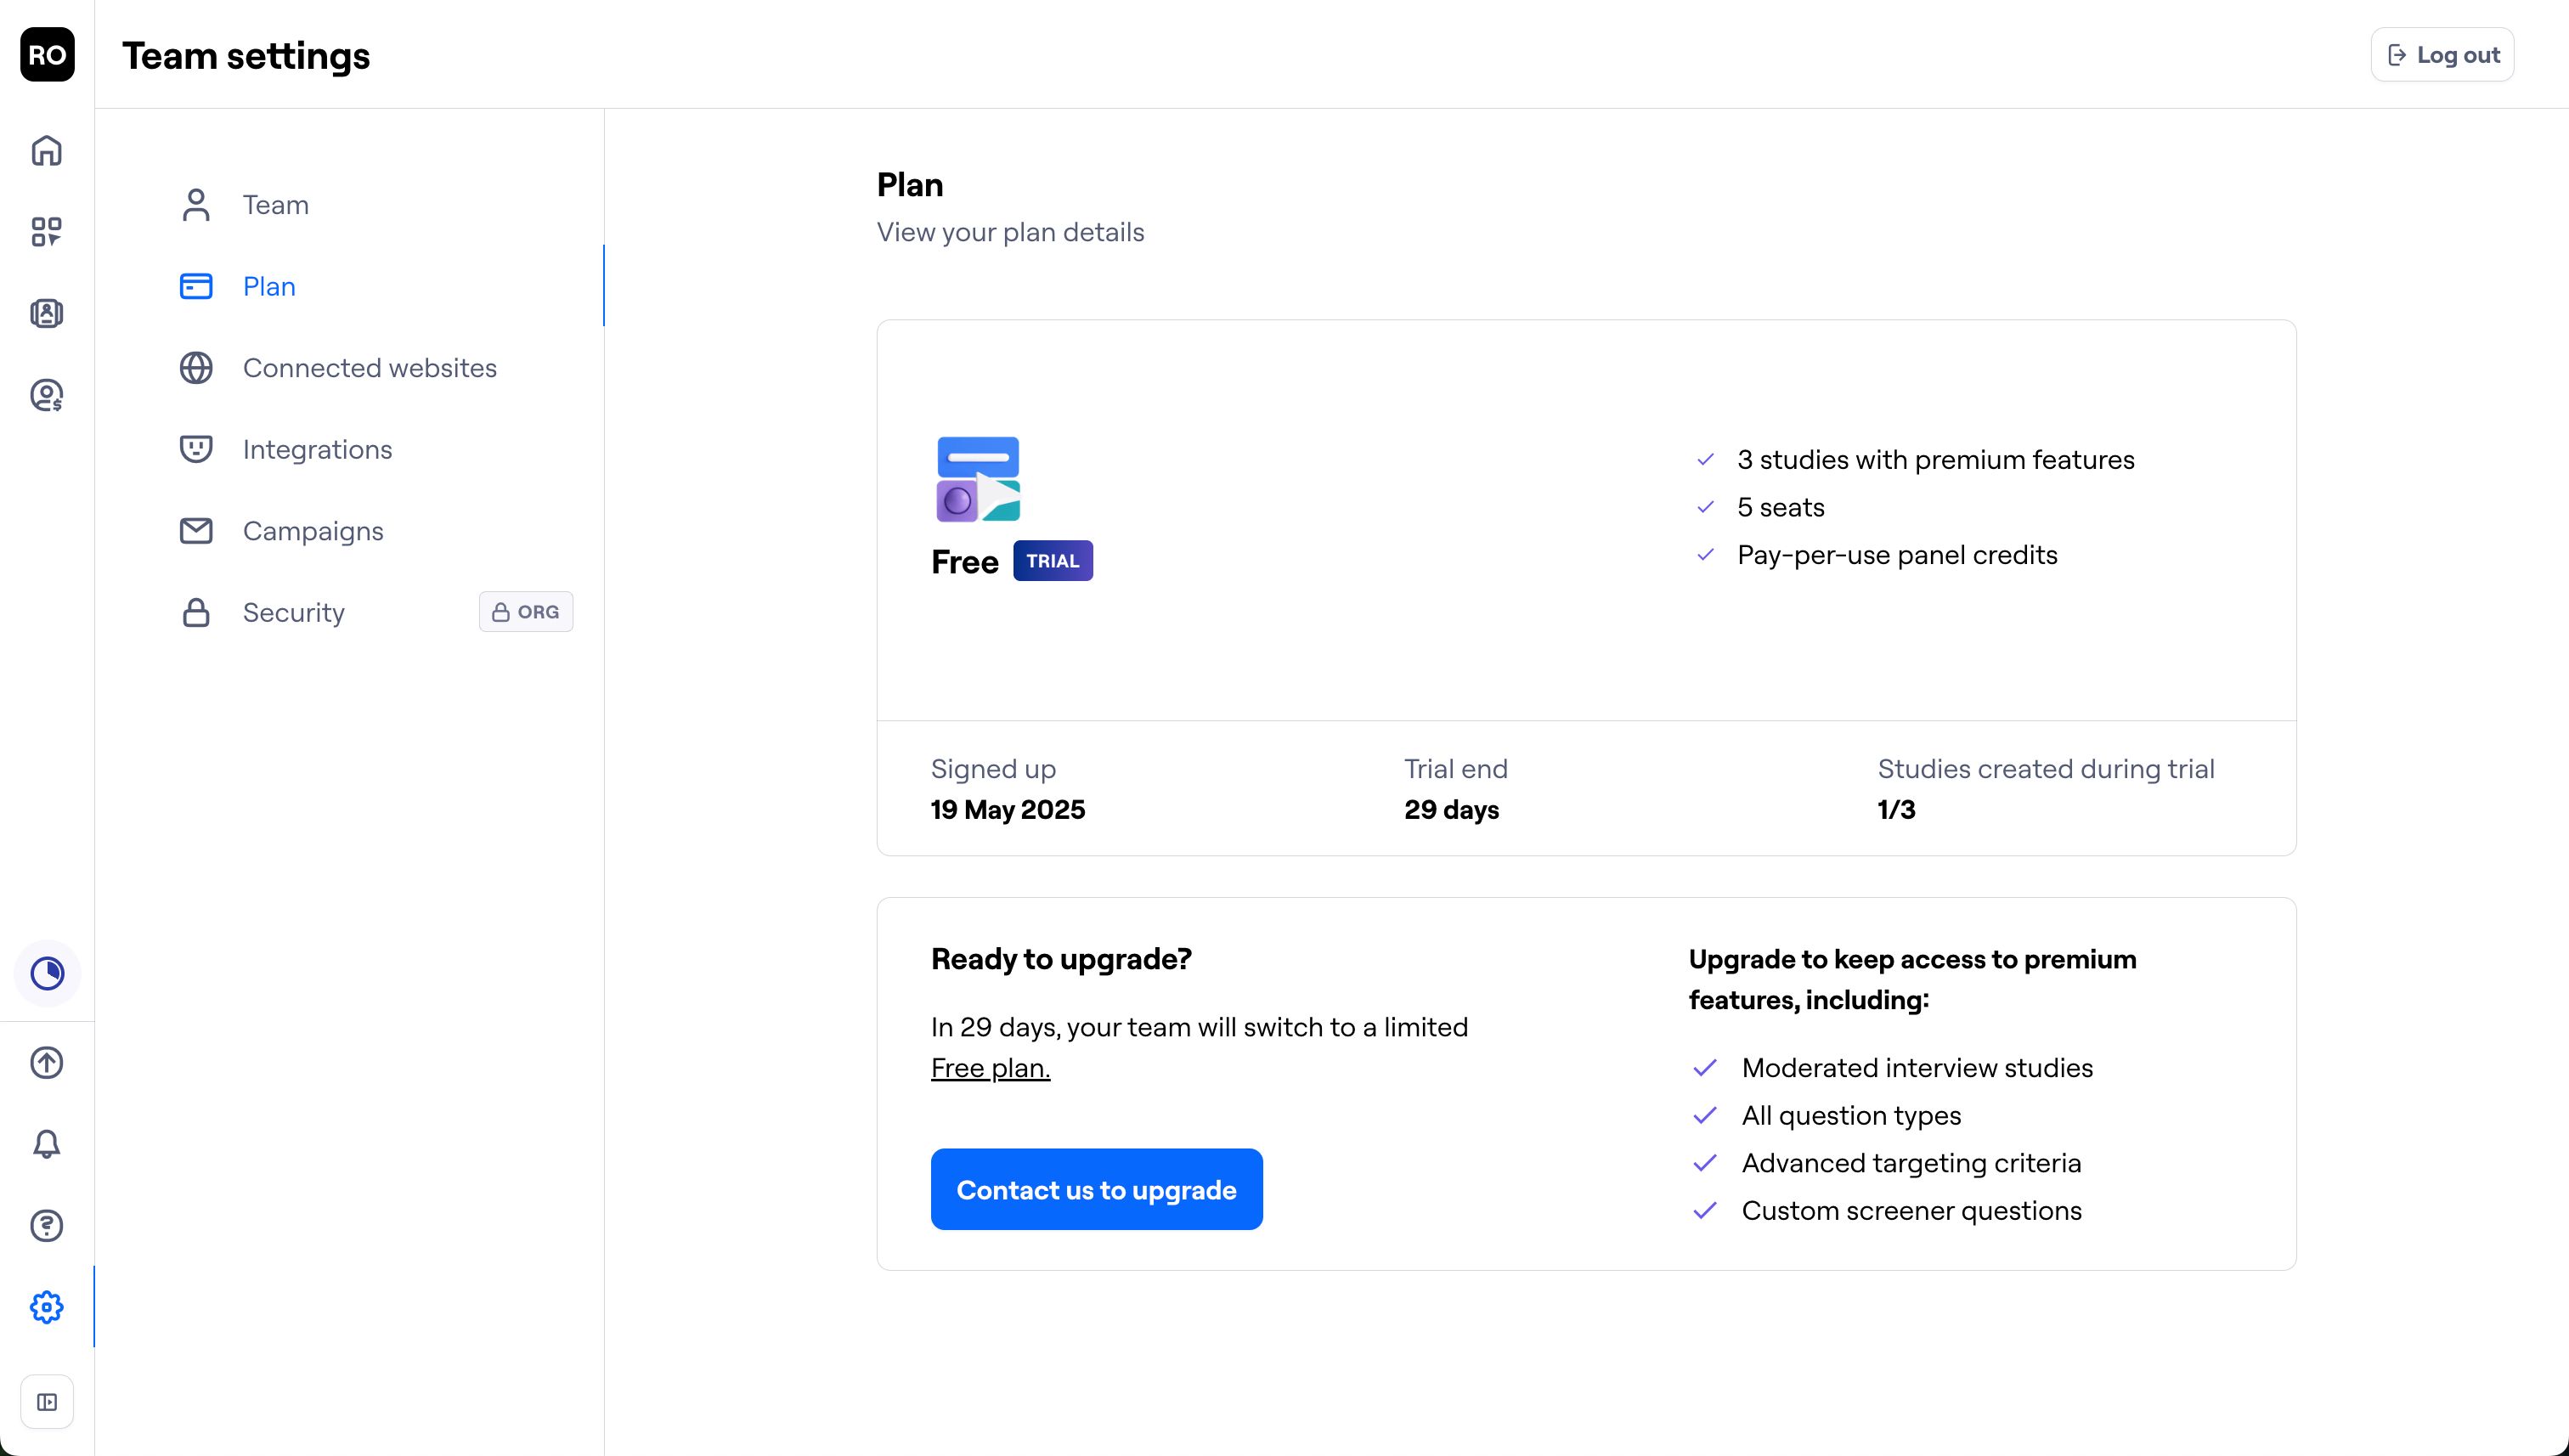This screenshot has width=2569, height=1456.
Task: Click the ORG lock badge
Action: coord(526,612)
